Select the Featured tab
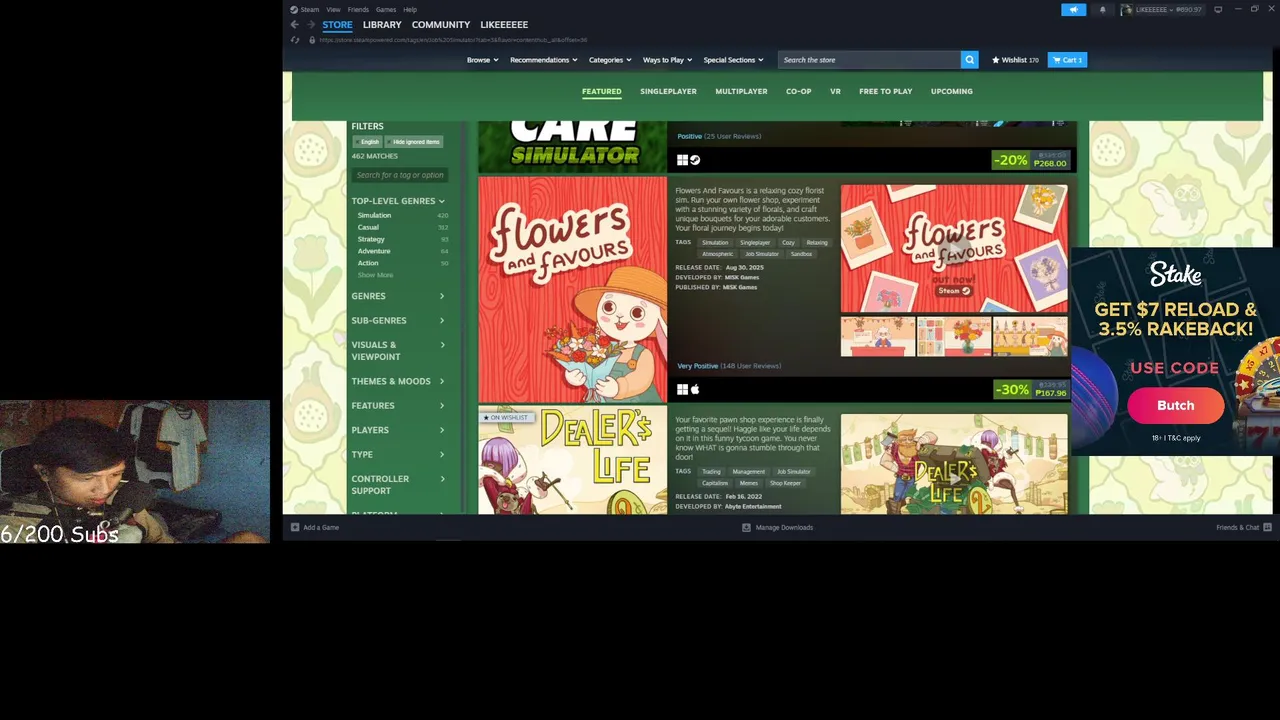Viewport: 1280px width, 720px height. point(601,91)
